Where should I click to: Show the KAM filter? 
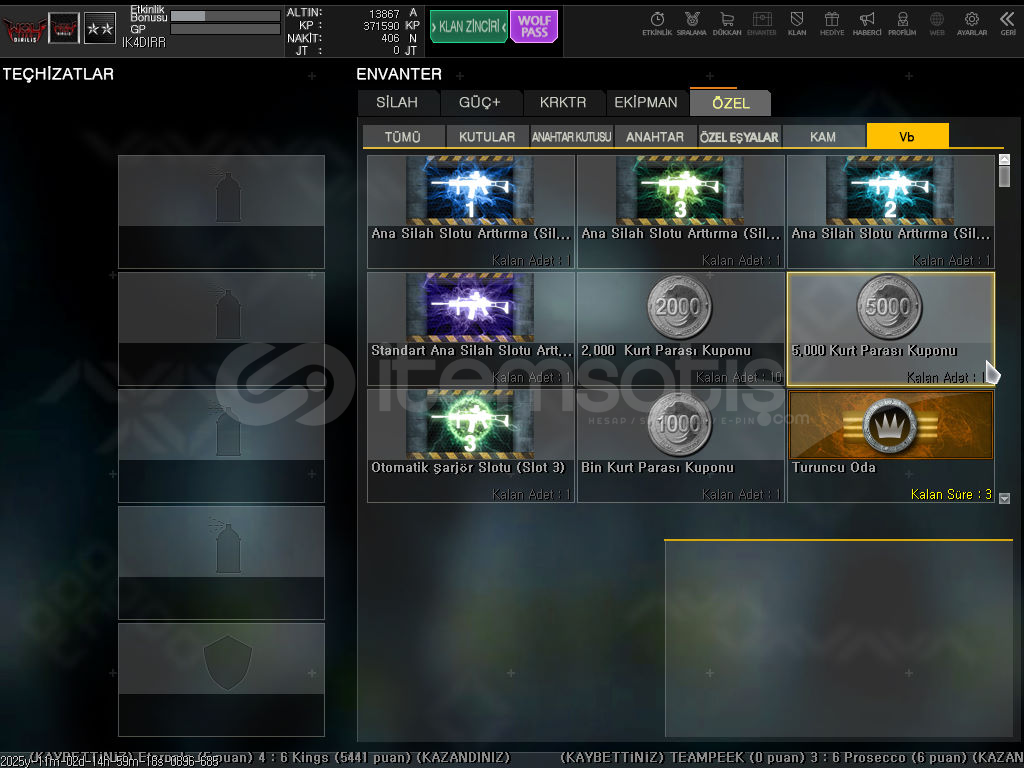point(823,136)
